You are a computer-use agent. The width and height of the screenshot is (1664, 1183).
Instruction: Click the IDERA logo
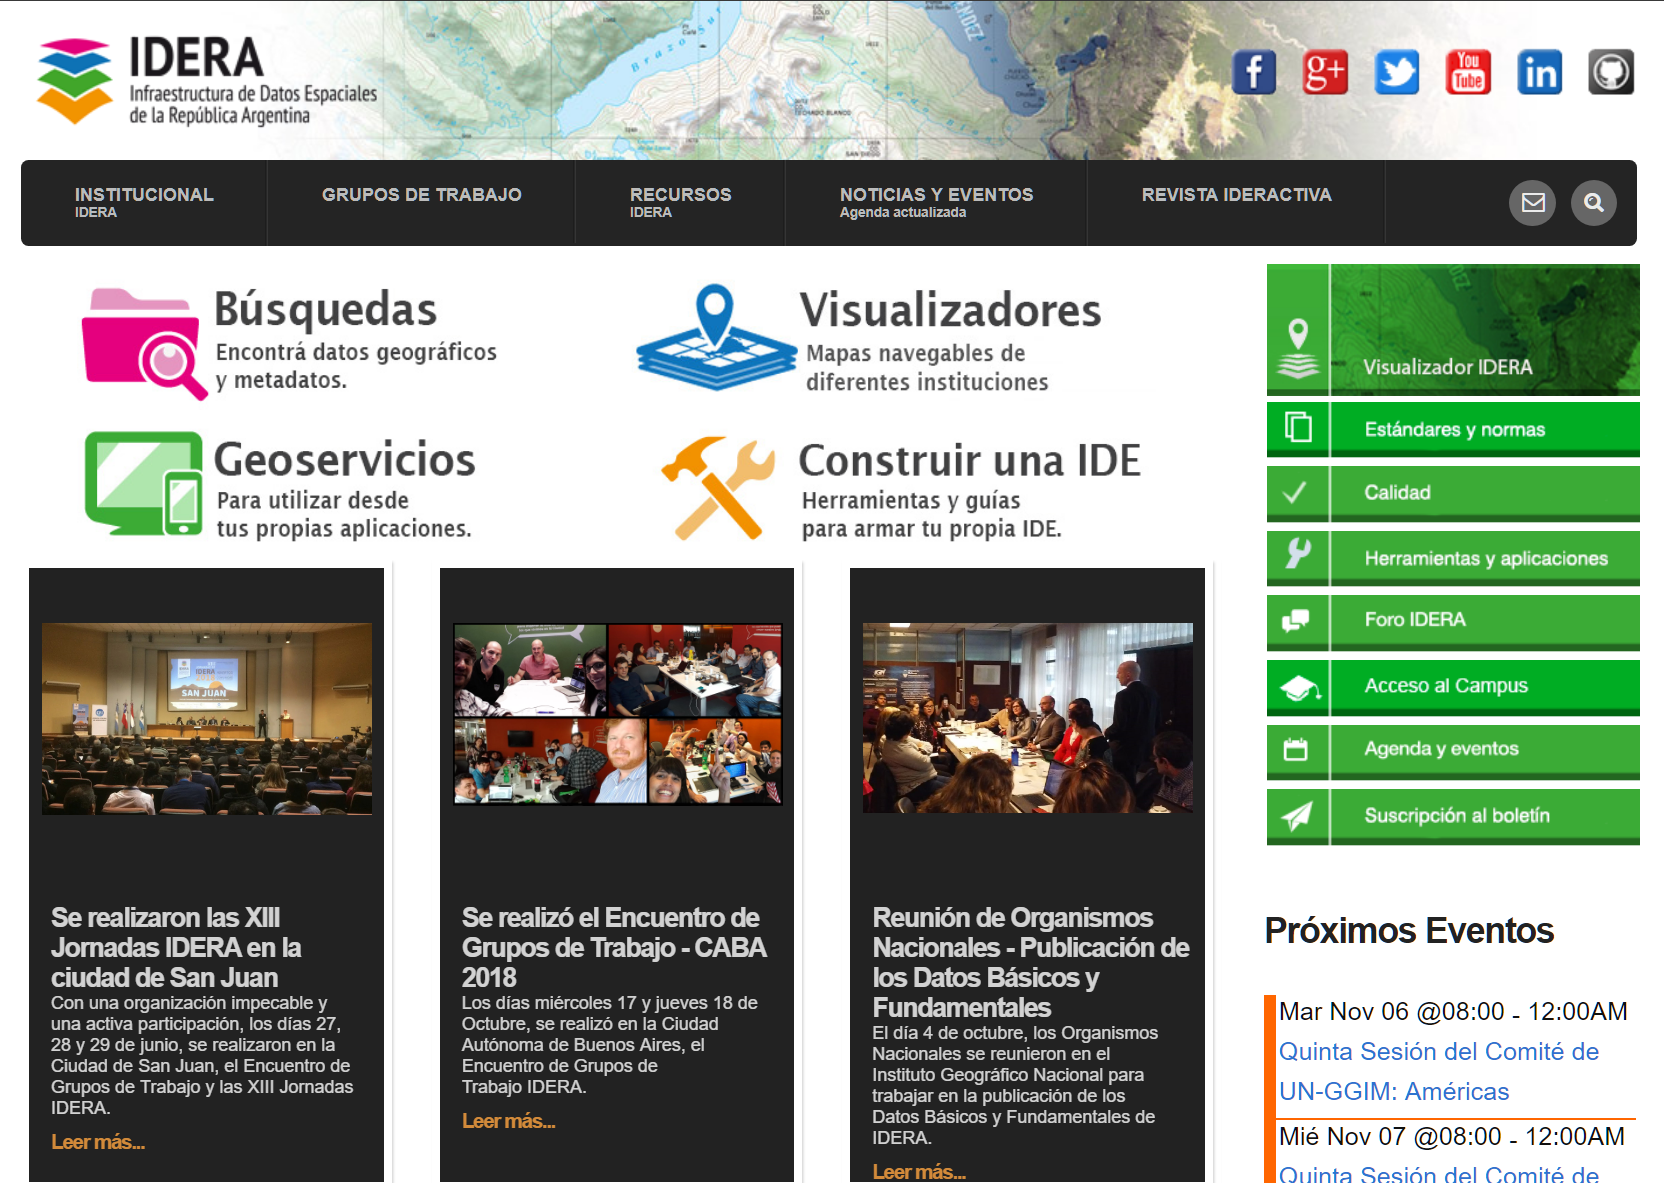pos(207,81)
